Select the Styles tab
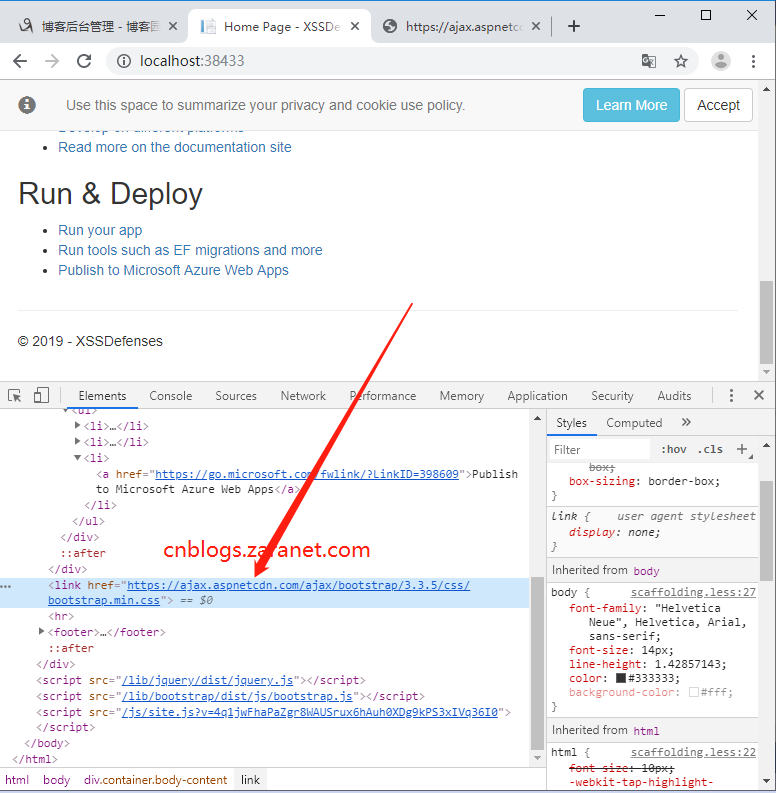This screenshot has height=793, width=776. tap(571, 423)
